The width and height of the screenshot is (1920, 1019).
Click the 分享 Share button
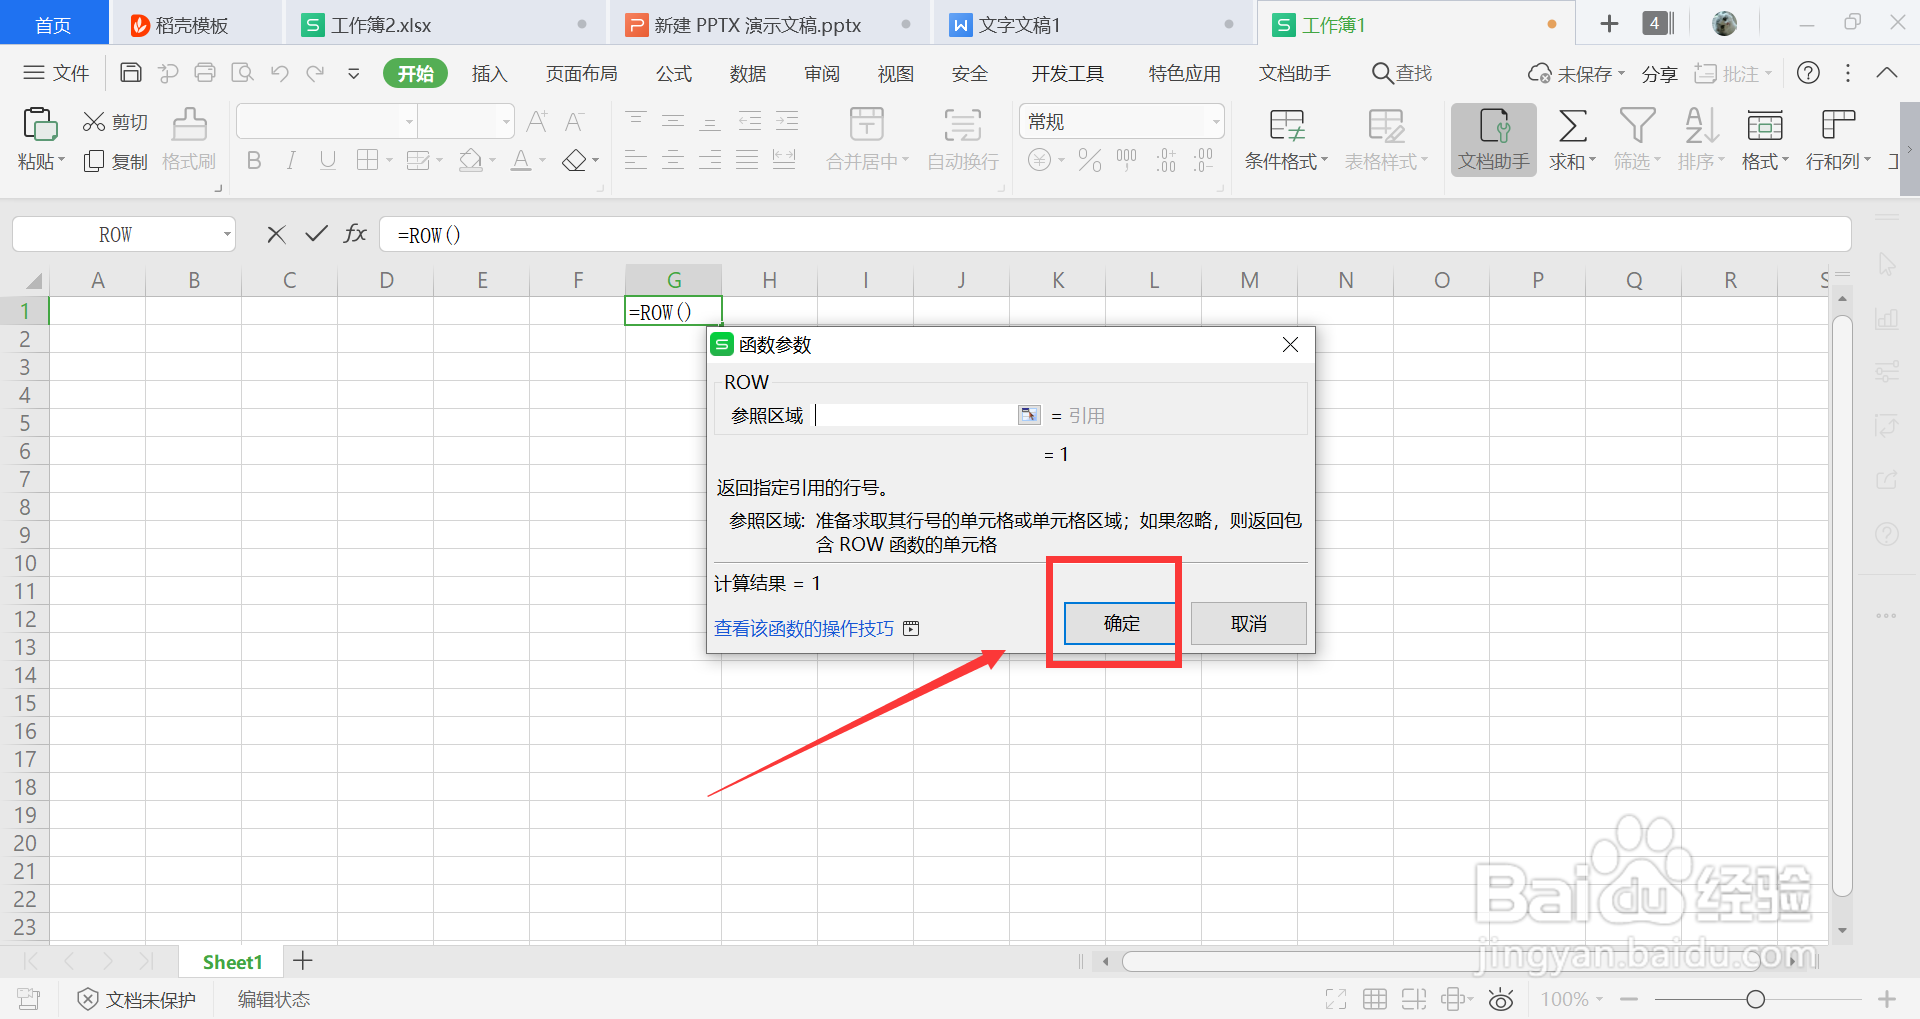click(1659, 74)
